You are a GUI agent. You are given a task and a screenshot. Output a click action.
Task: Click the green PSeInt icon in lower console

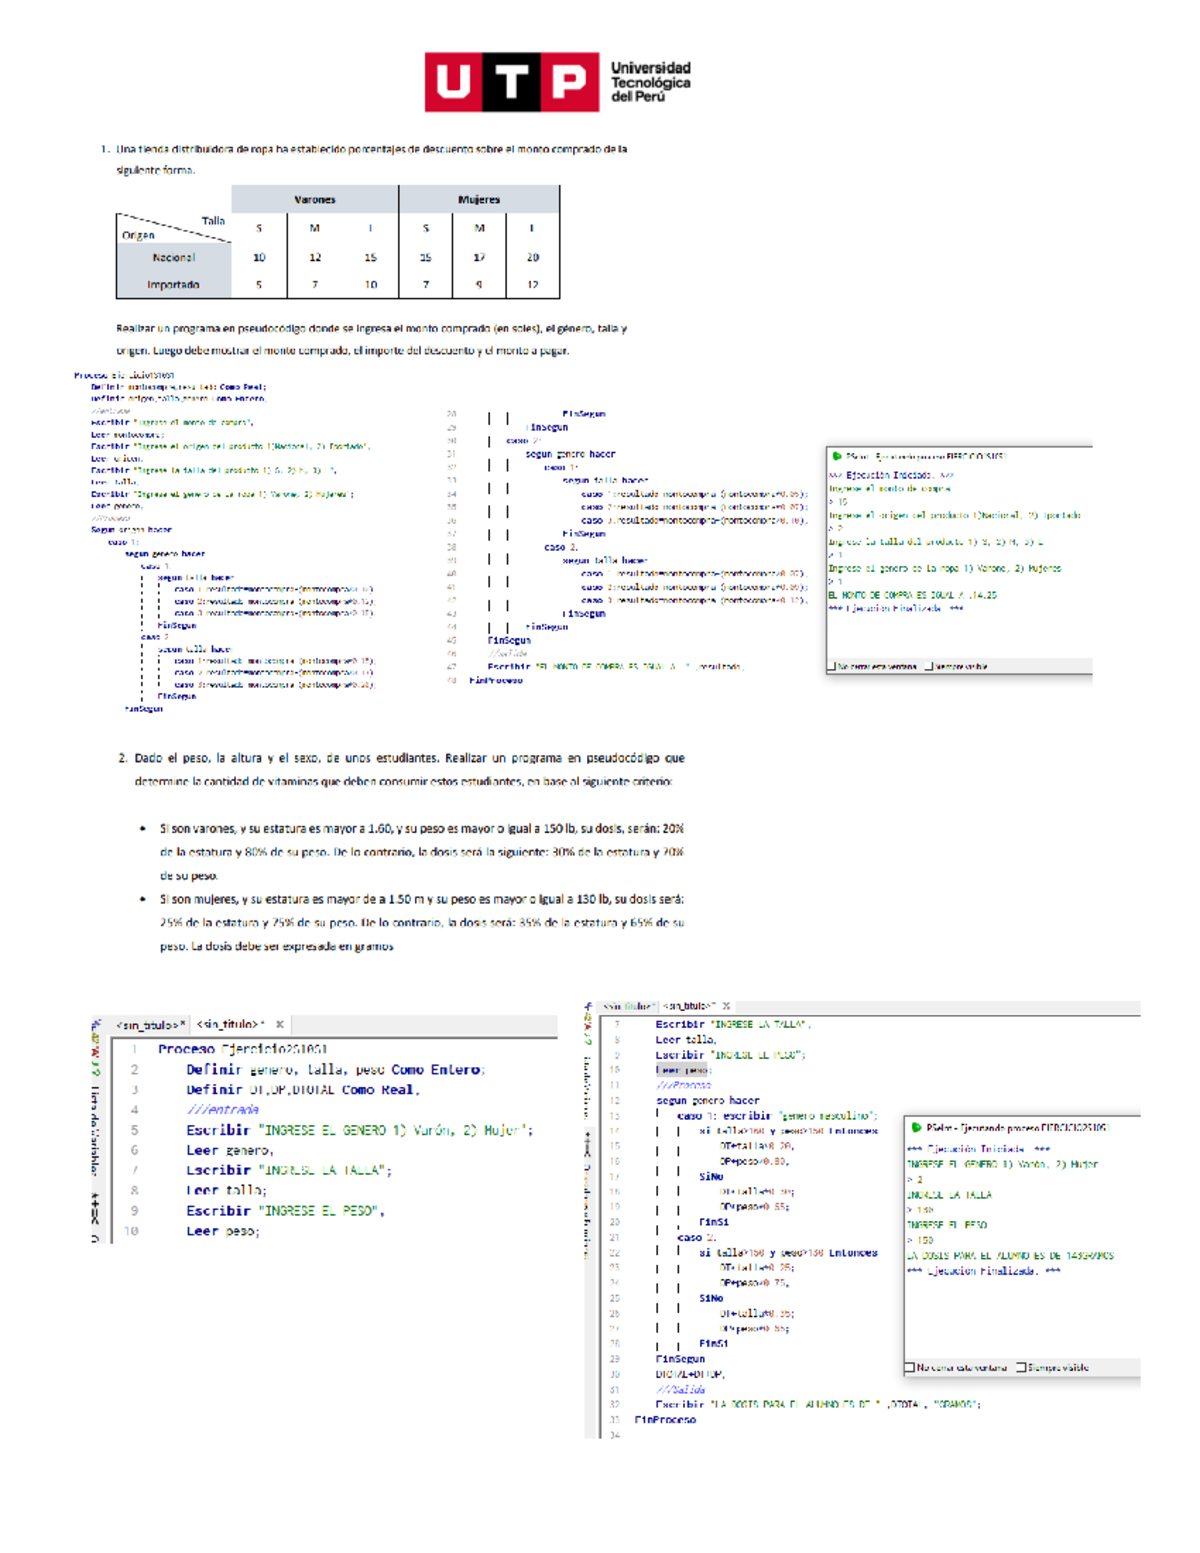coord(915,1127)
